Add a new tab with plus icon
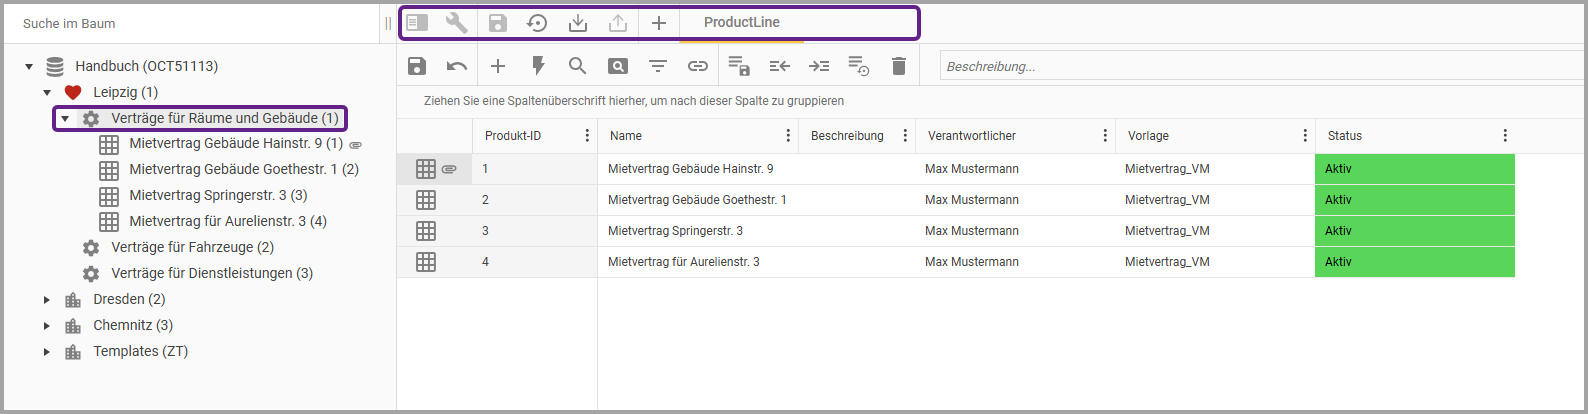 pos(659,23)
